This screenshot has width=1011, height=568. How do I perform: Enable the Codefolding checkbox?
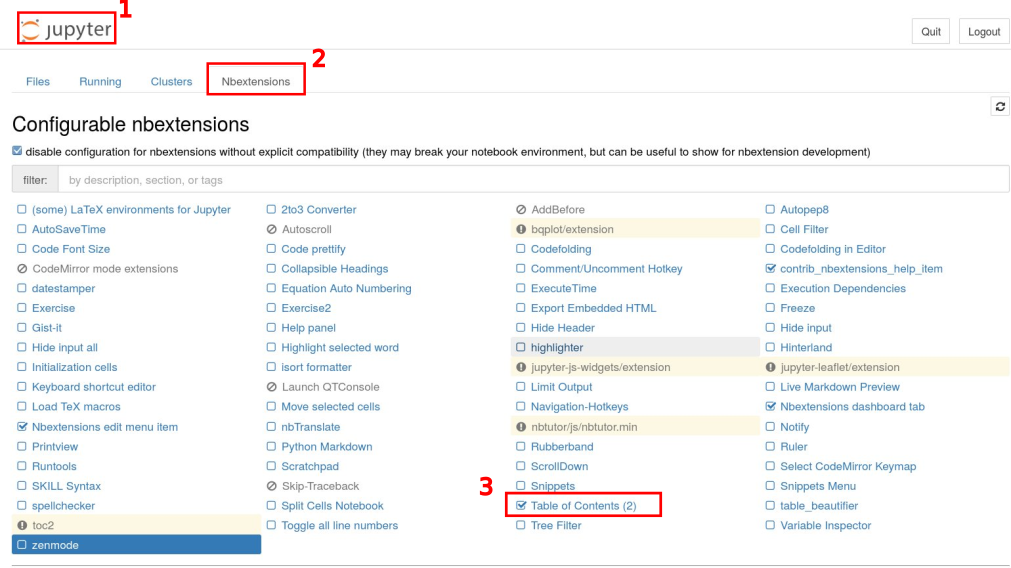pos(520,248)
